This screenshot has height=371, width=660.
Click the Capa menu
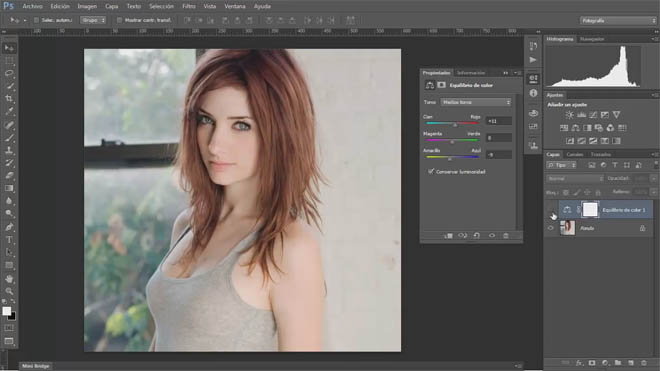click(x=112, y=6)
